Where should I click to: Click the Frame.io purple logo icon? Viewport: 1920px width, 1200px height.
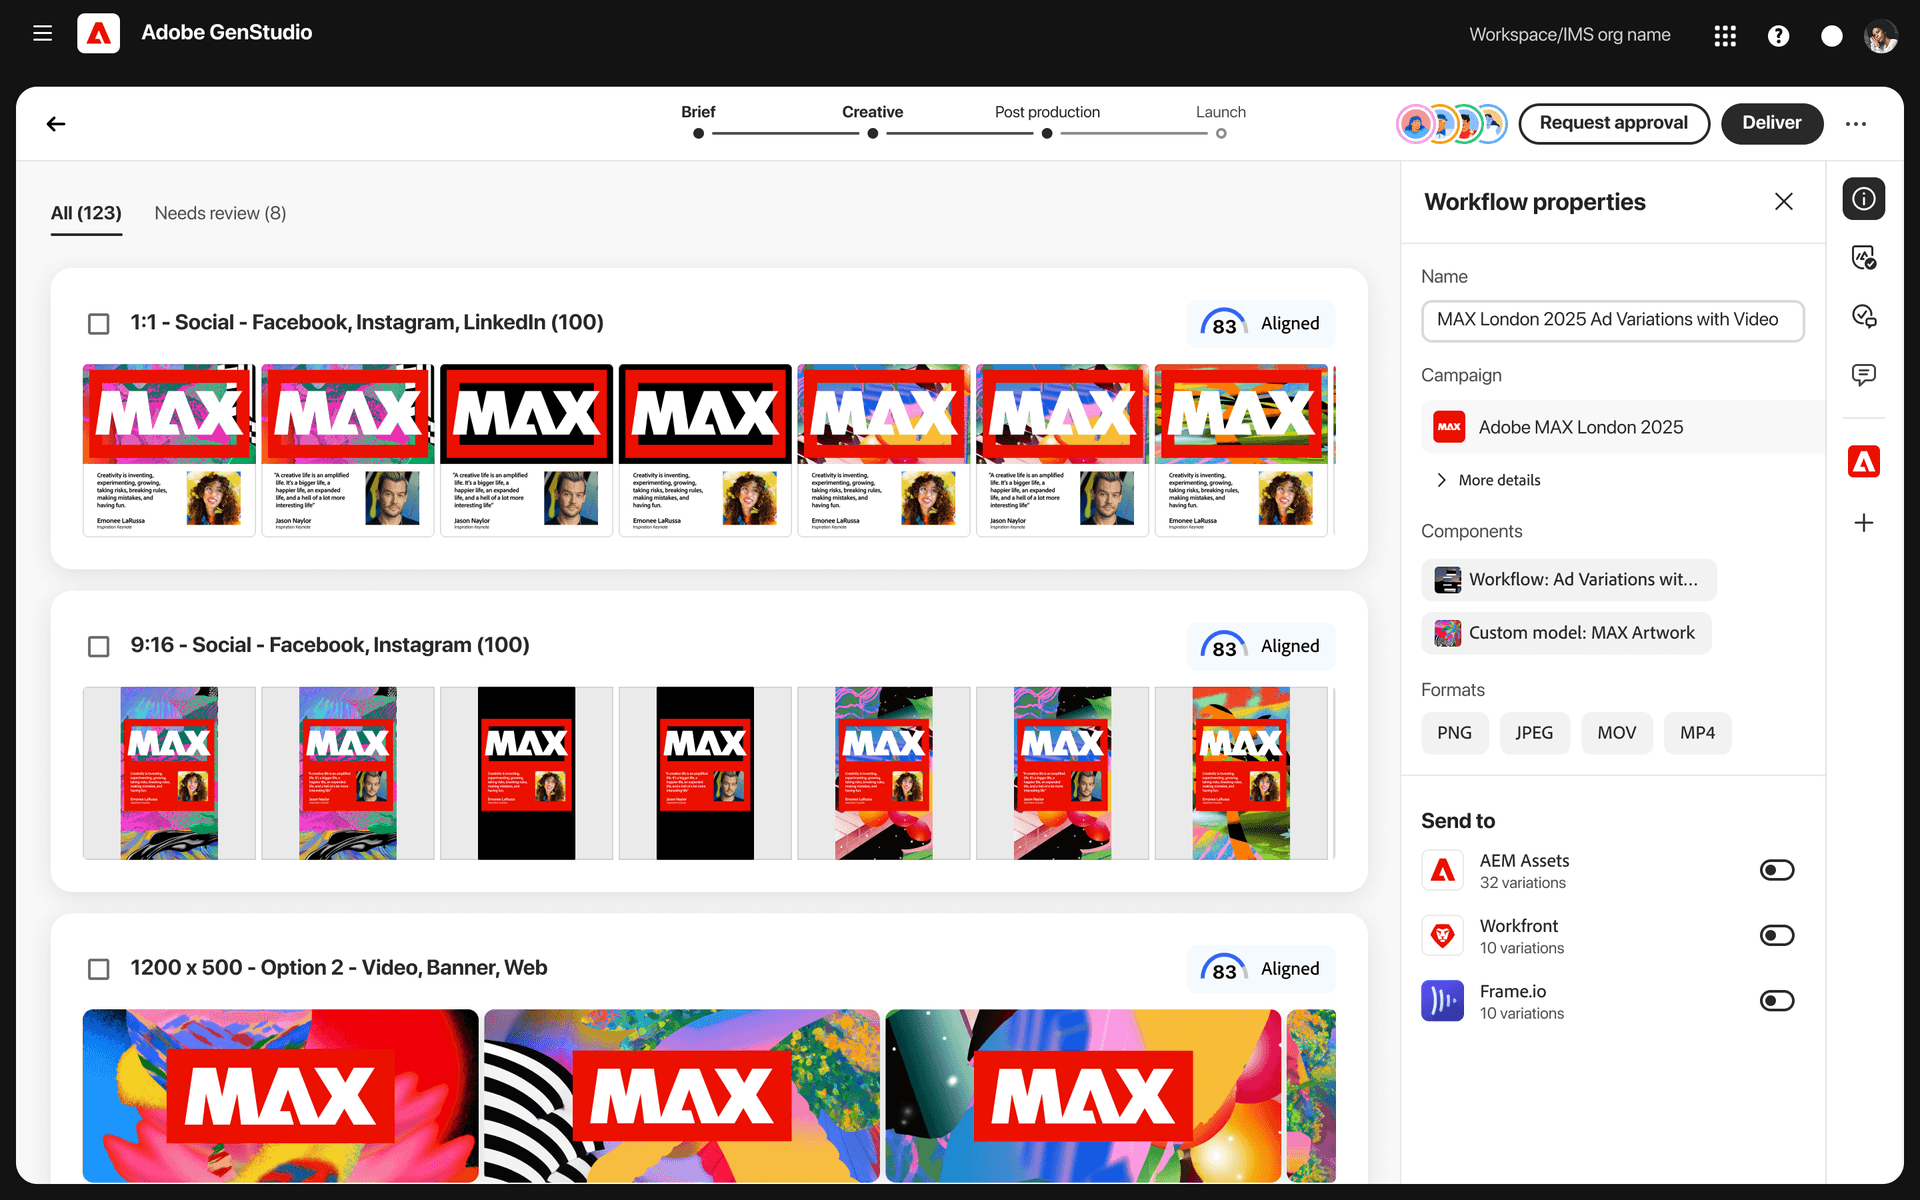point(1442,1001)
